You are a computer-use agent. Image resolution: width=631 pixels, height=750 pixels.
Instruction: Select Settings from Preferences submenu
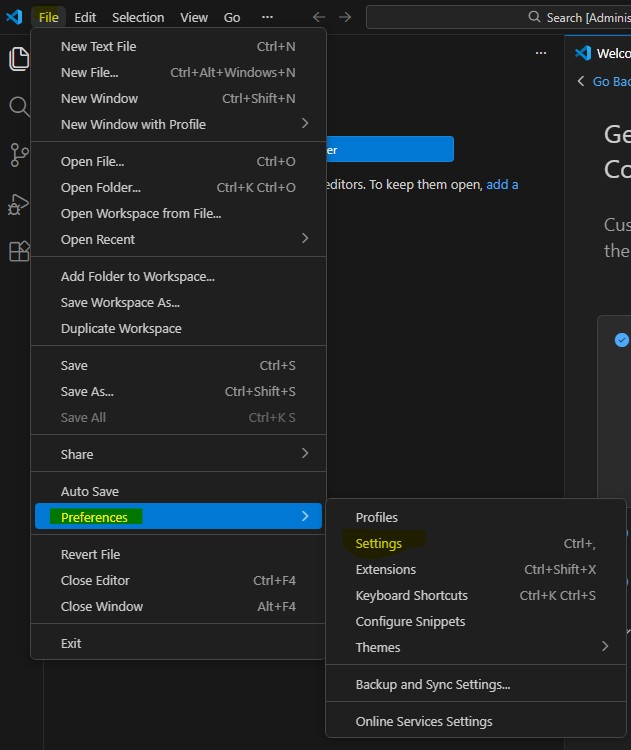tap(379, 543)
